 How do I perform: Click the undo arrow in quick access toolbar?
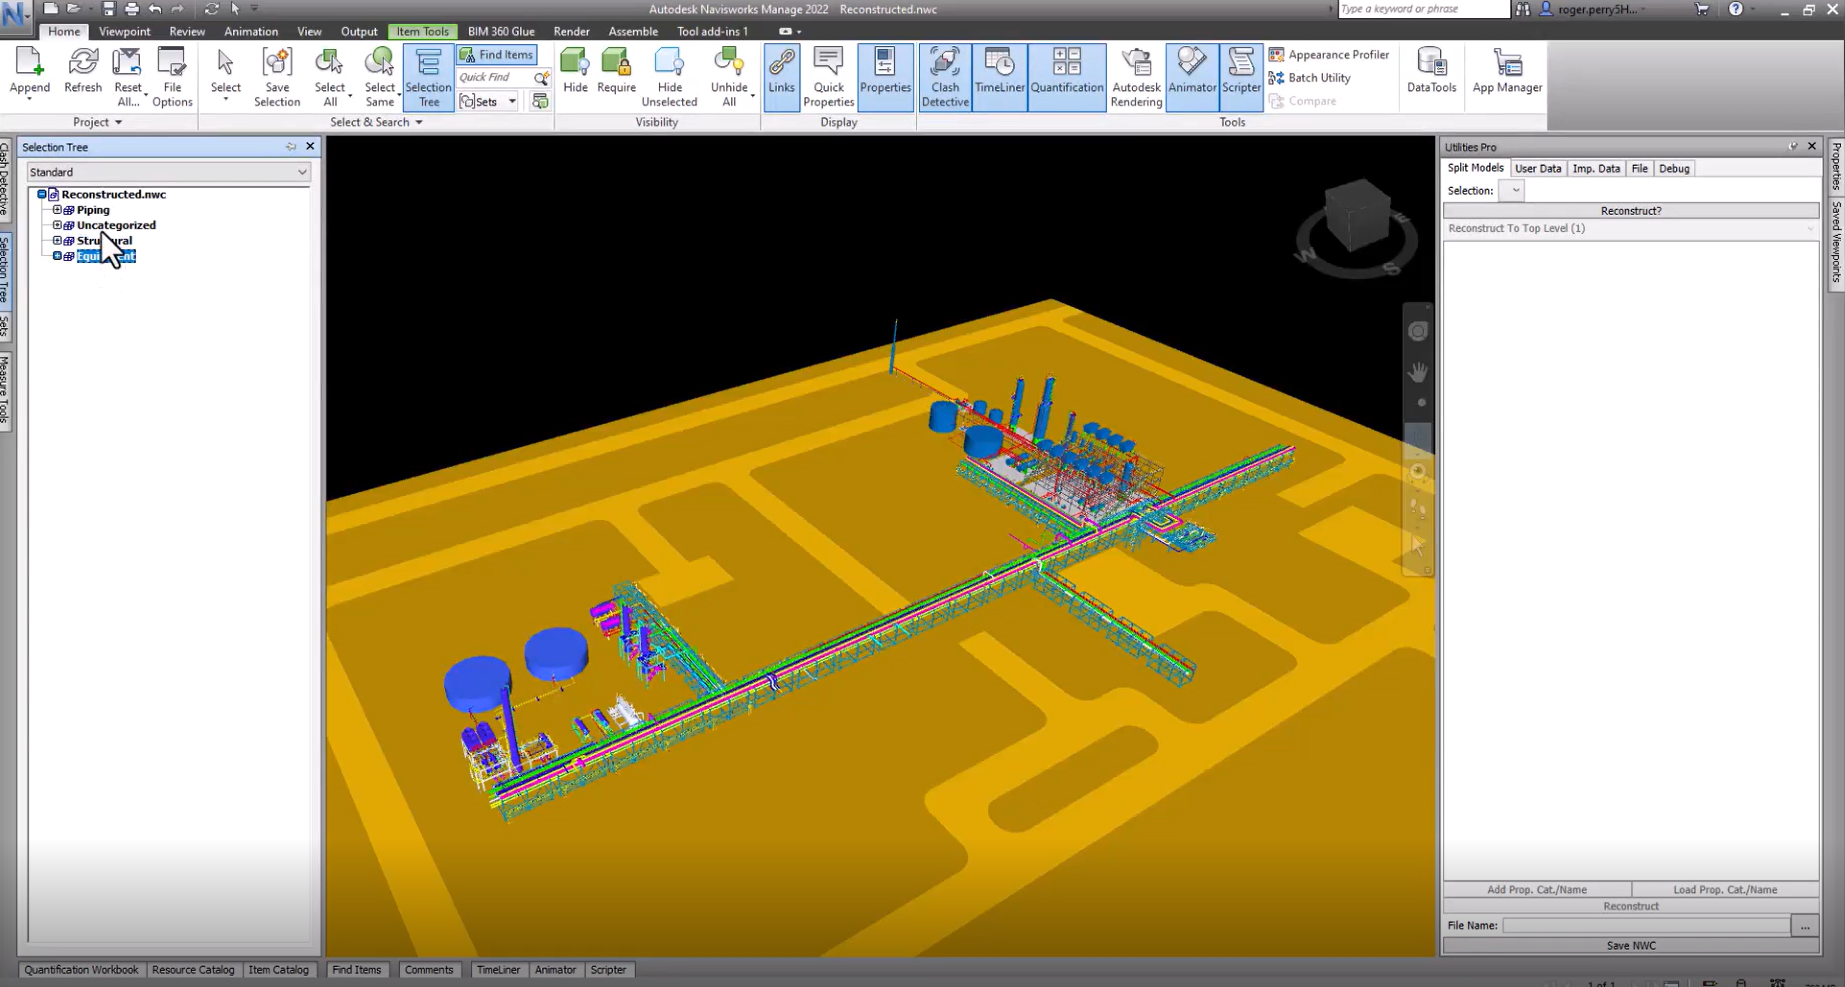(154, 9)
